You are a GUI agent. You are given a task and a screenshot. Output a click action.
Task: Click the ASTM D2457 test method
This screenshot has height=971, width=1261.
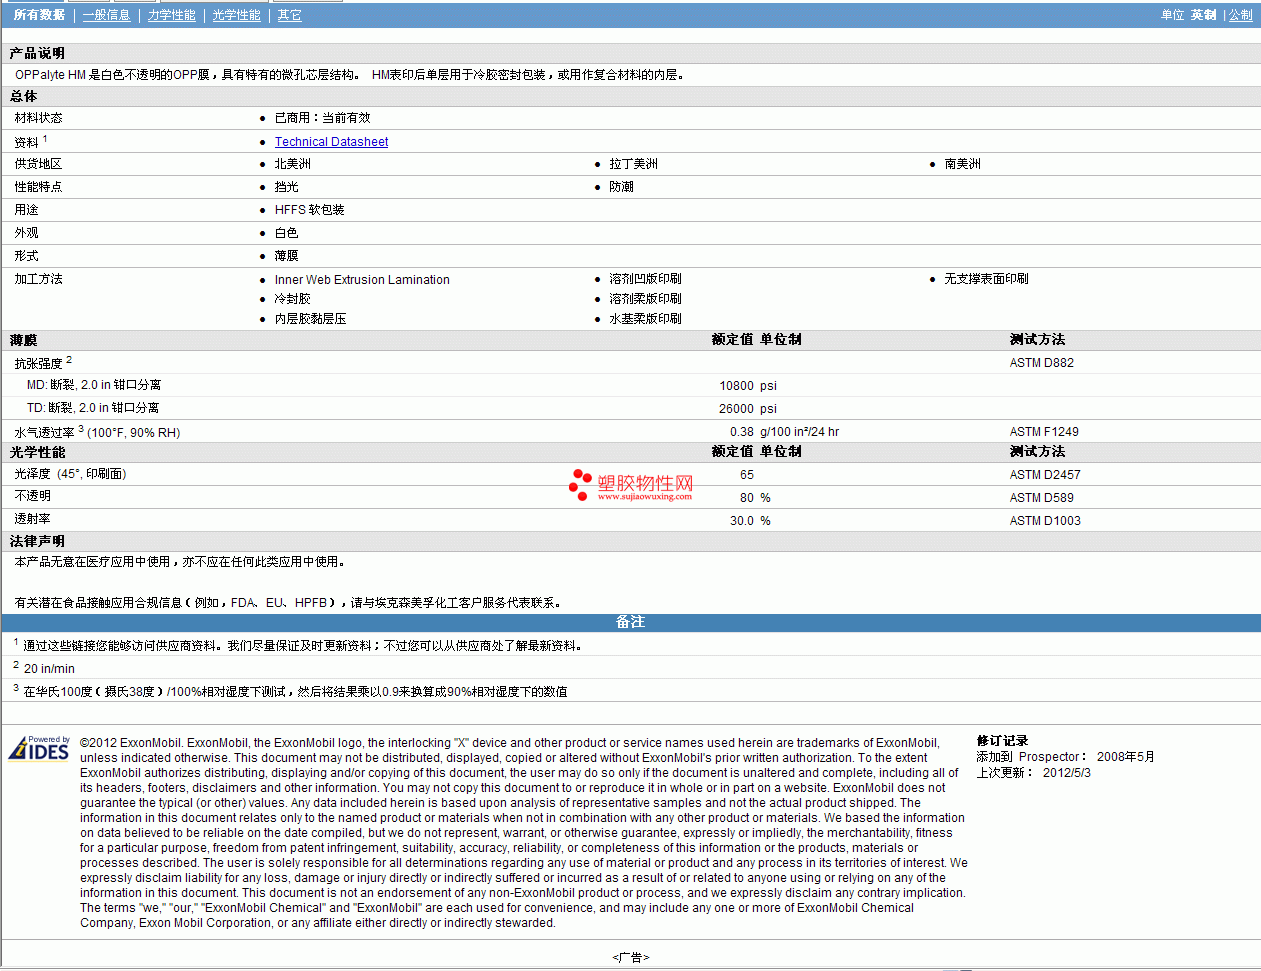(x=1045, y=475)
